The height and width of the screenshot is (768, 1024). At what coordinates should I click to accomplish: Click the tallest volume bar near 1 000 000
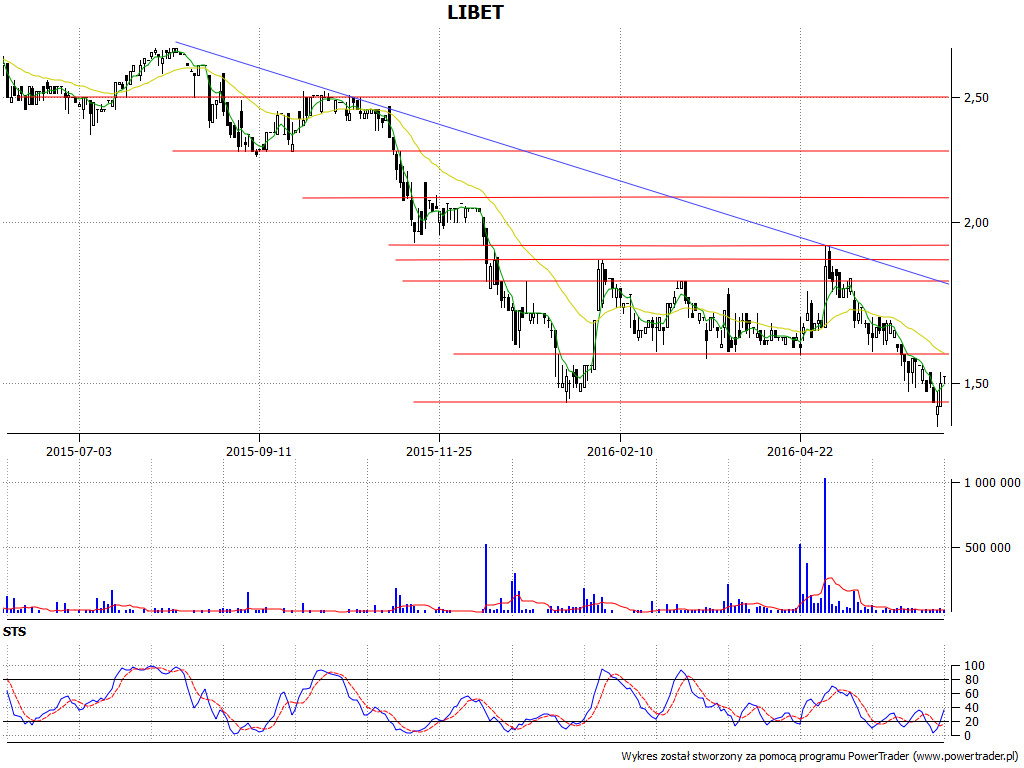pos(825,545)
